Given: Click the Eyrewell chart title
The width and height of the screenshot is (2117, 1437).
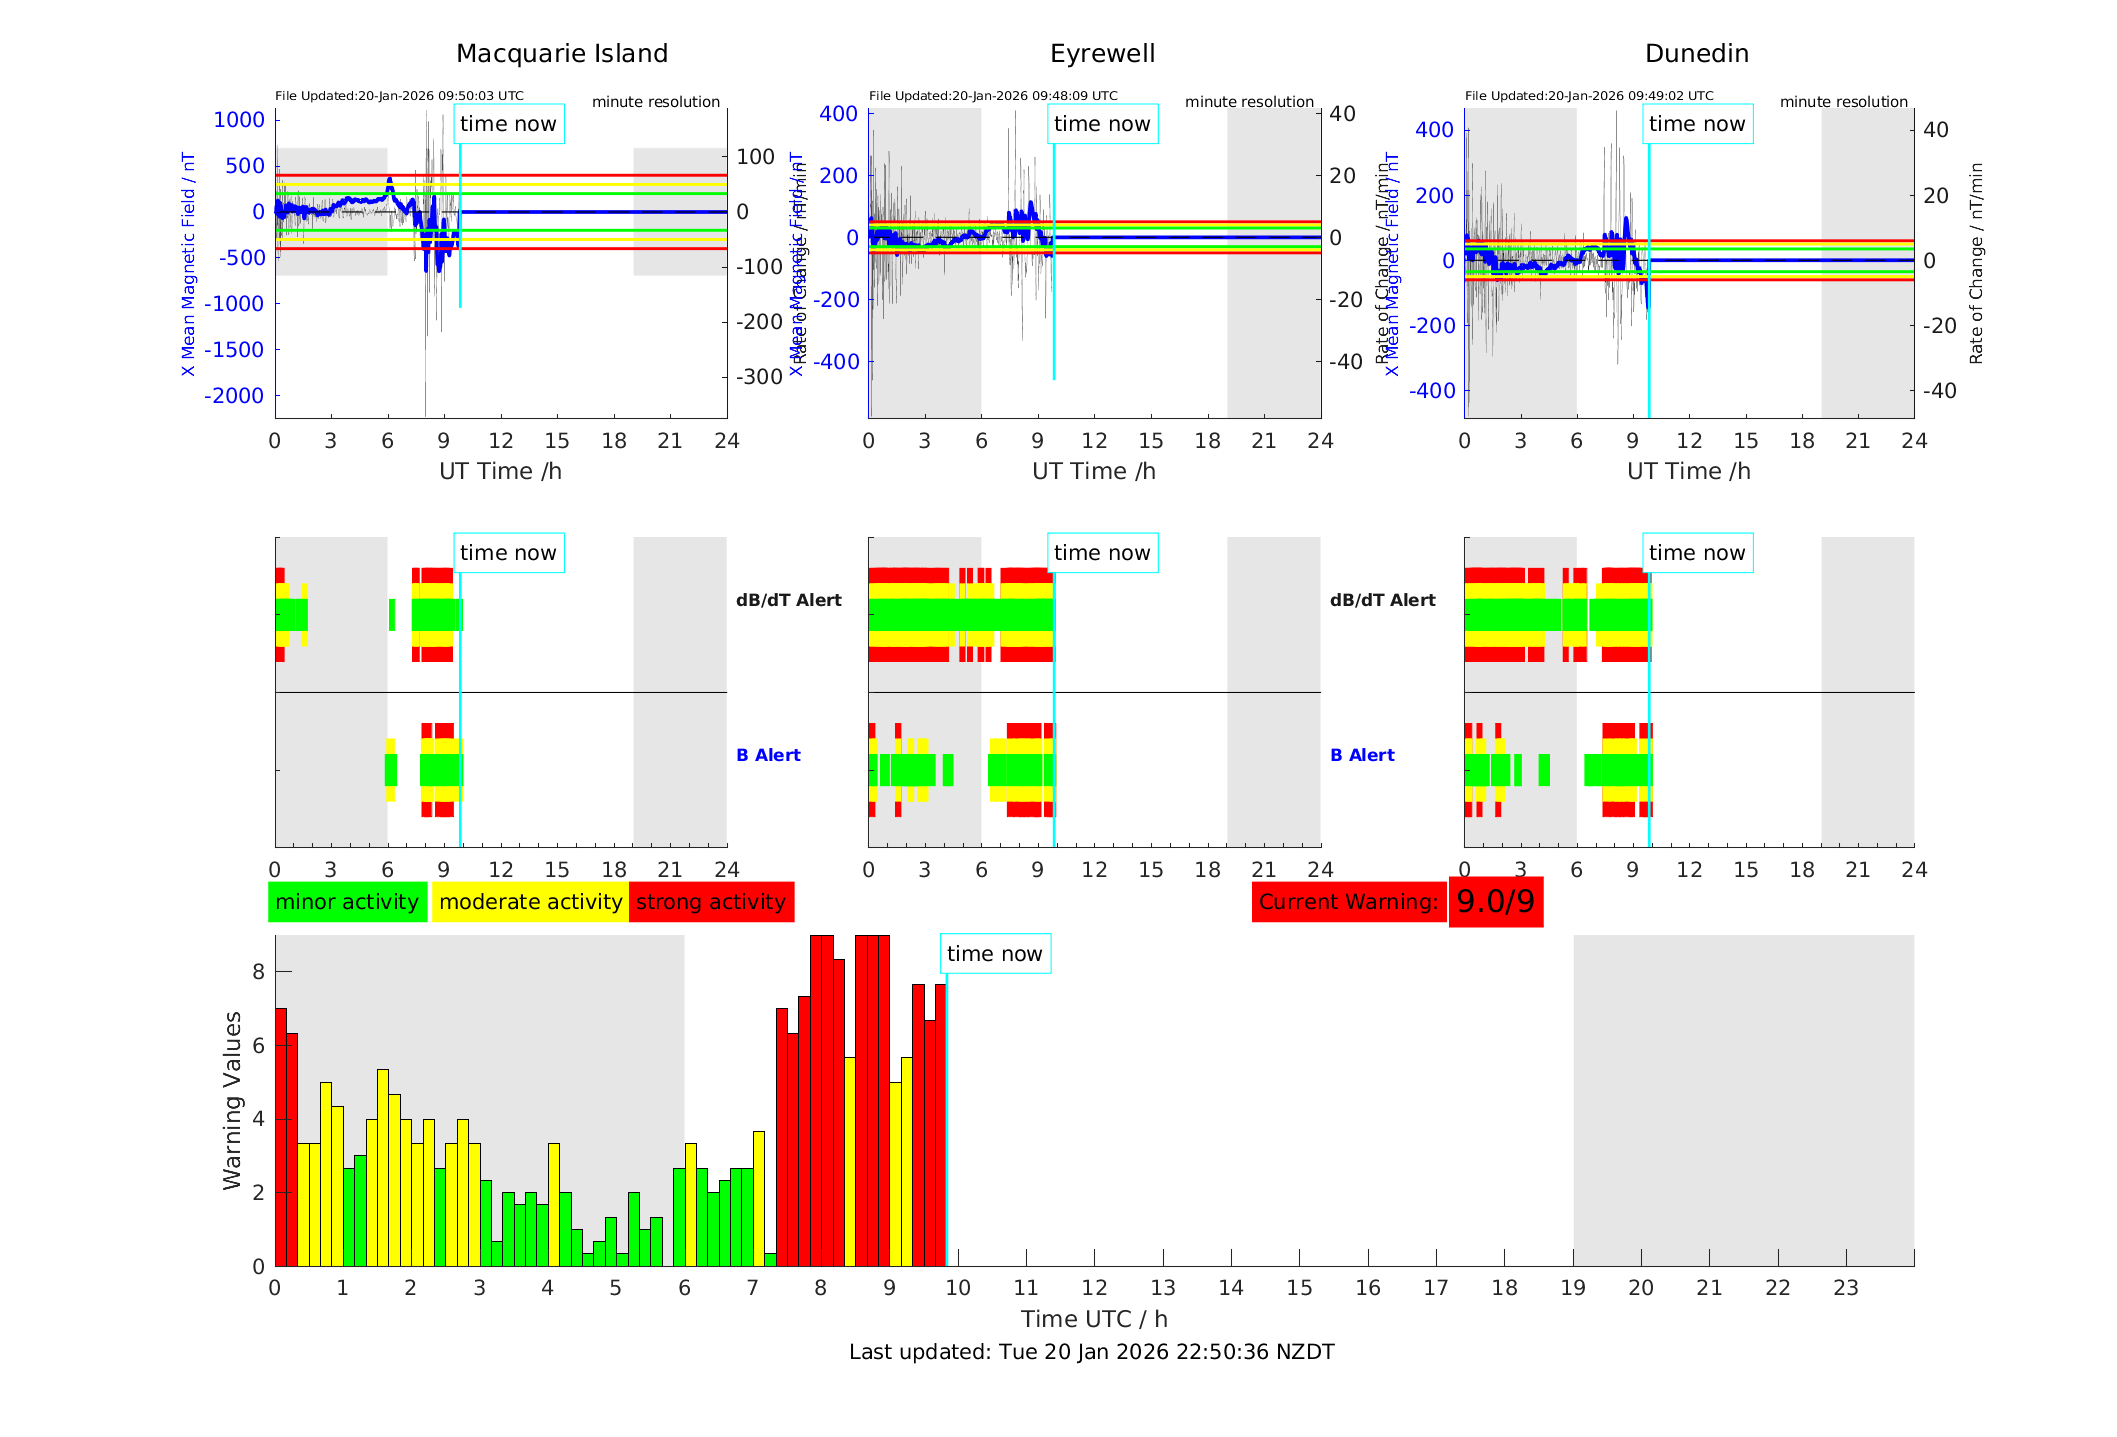Looking at the screenshot, I should pos(1102,54).
